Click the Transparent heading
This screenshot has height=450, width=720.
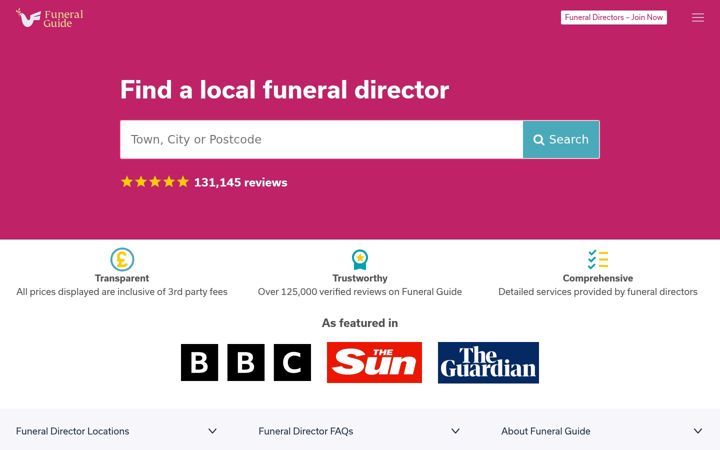tap(122, 278)
